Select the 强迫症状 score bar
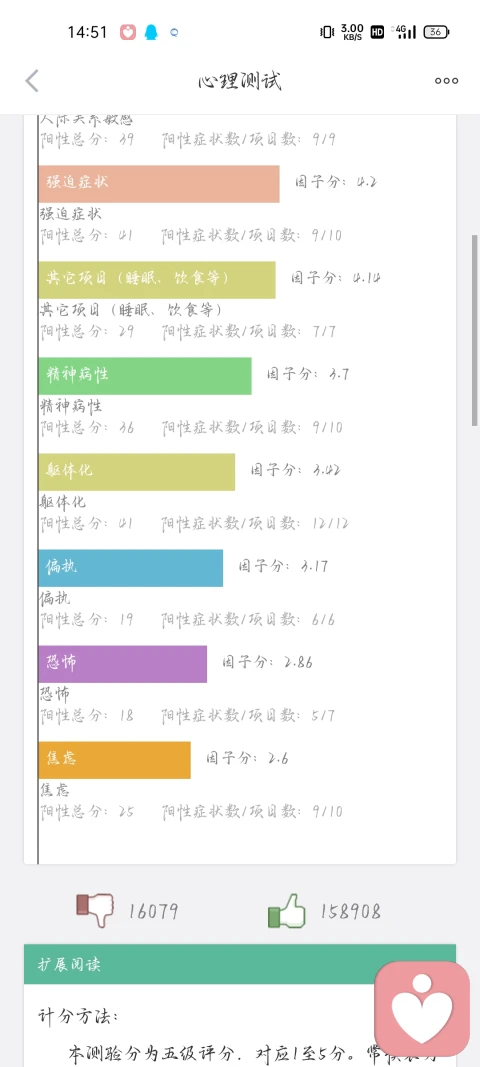Screen dimensions: 480x1067 pos(159,183)
